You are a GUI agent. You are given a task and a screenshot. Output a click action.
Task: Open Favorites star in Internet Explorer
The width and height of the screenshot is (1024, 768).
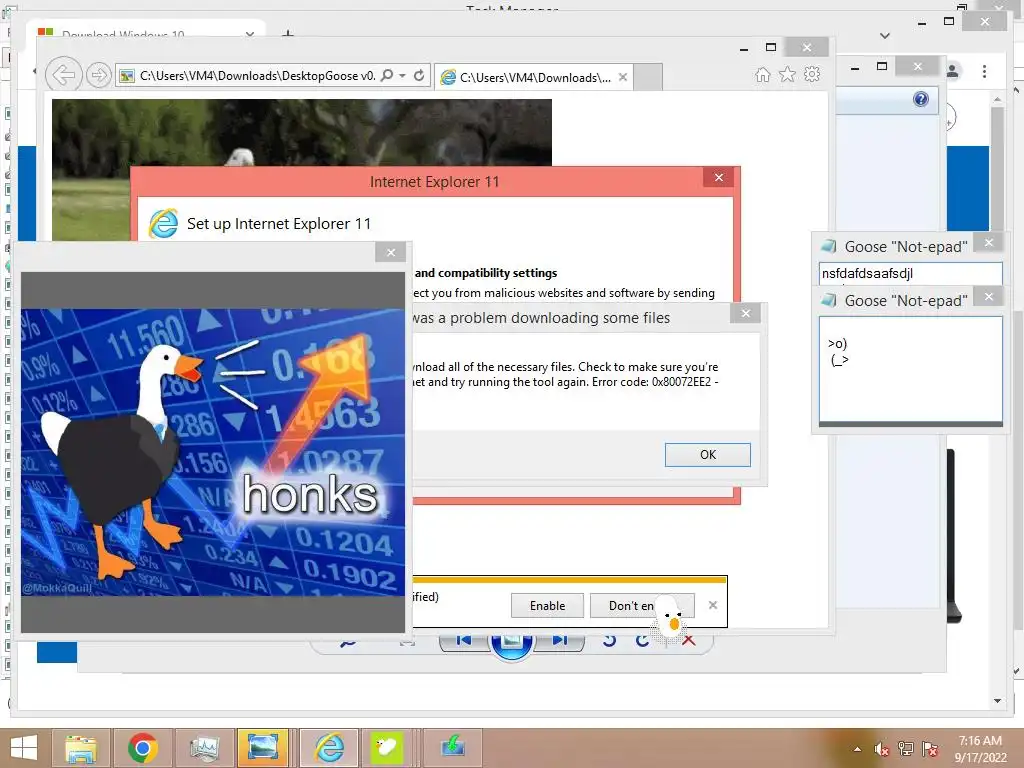tap(787, 74)
